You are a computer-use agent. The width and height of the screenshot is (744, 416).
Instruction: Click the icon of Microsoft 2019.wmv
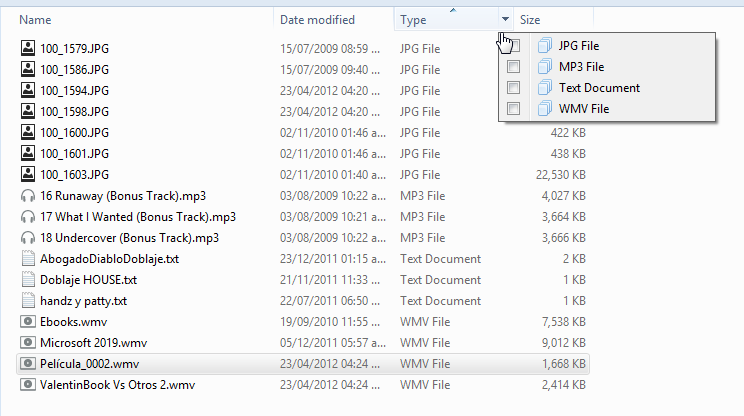pyautogui.click(x=28, y=343)
